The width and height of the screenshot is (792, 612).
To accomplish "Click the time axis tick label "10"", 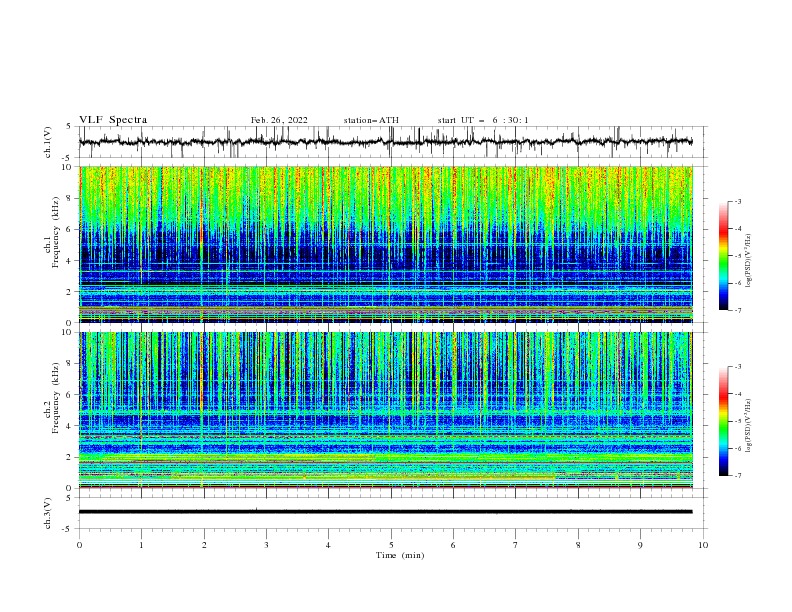I will click(x=703, y=545).
